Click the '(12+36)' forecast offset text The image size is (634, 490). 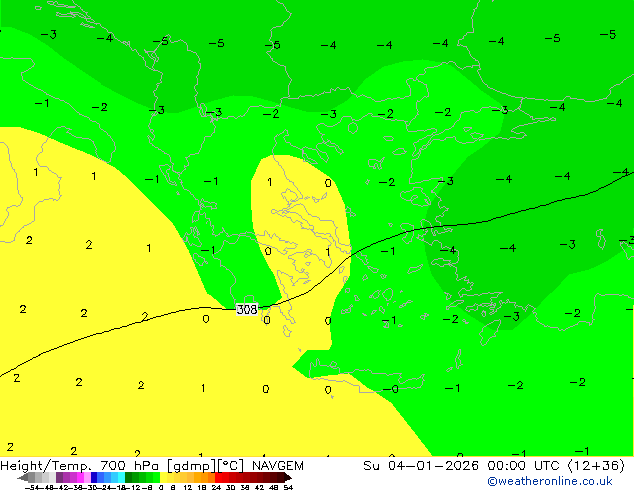(x=597, y=466)
